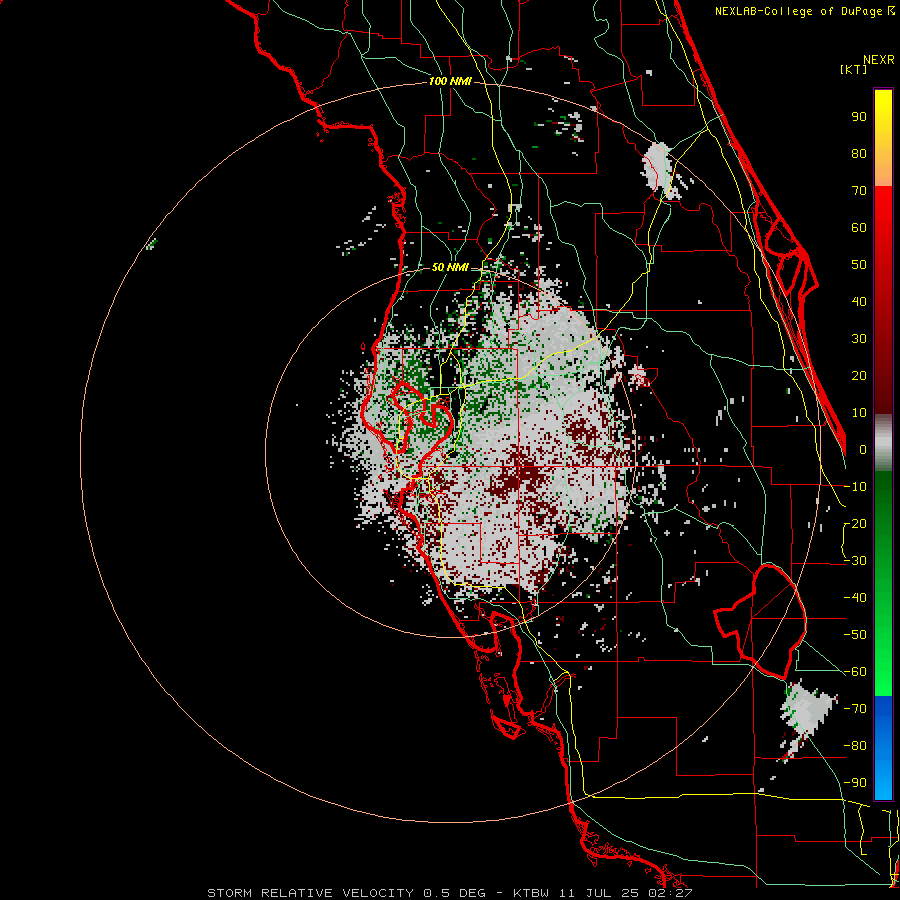The height and width of the screenshot is (900, 900).
Task: Click the gray echo on the 100 NMI ring northeast
Action: (x=657, y=169)
